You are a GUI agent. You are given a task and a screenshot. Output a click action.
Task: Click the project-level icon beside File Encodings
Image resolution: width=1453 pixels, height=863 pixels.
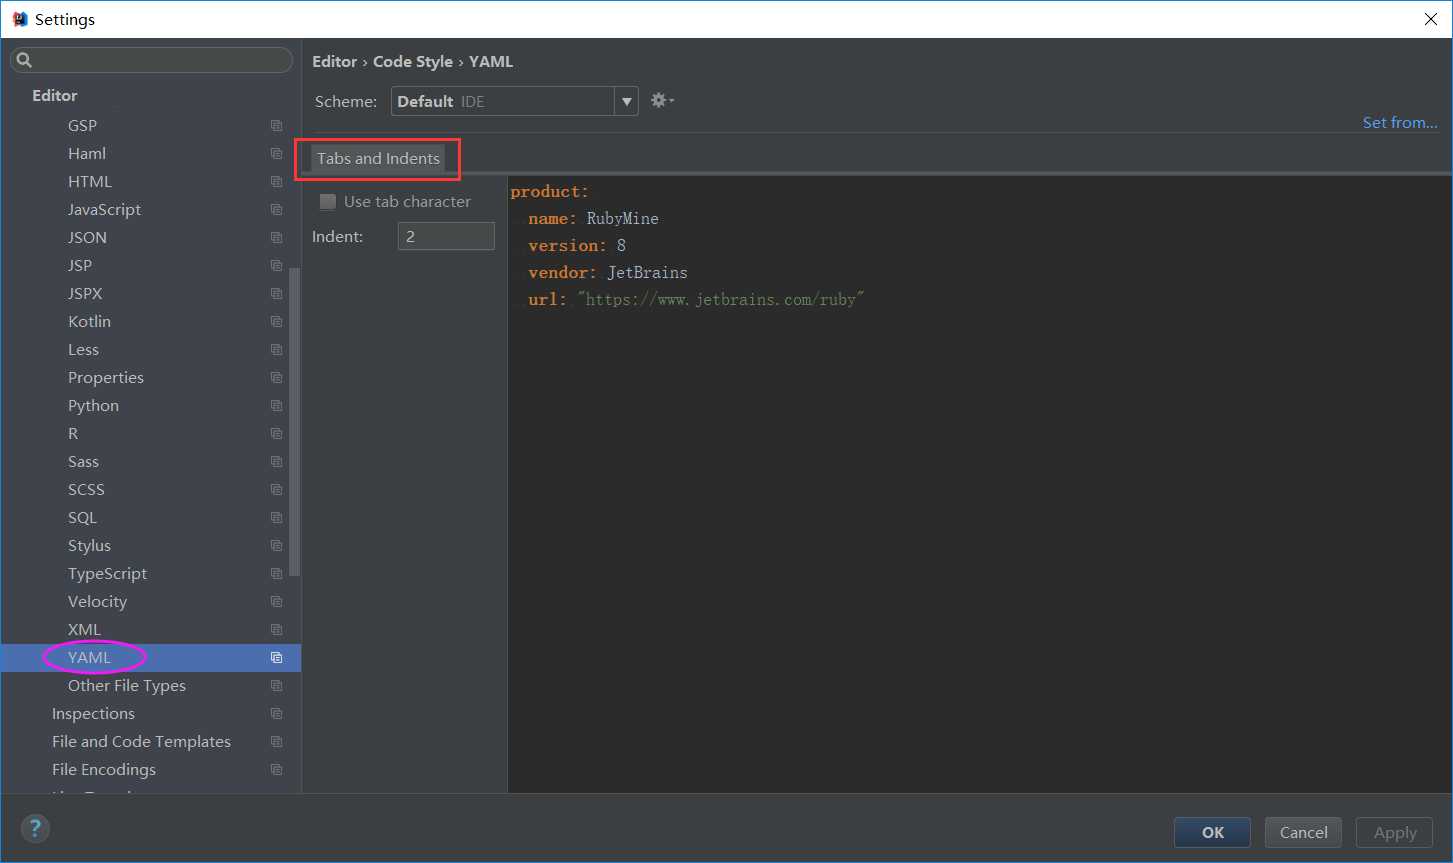pyautogui.click(x=276, y=770)
